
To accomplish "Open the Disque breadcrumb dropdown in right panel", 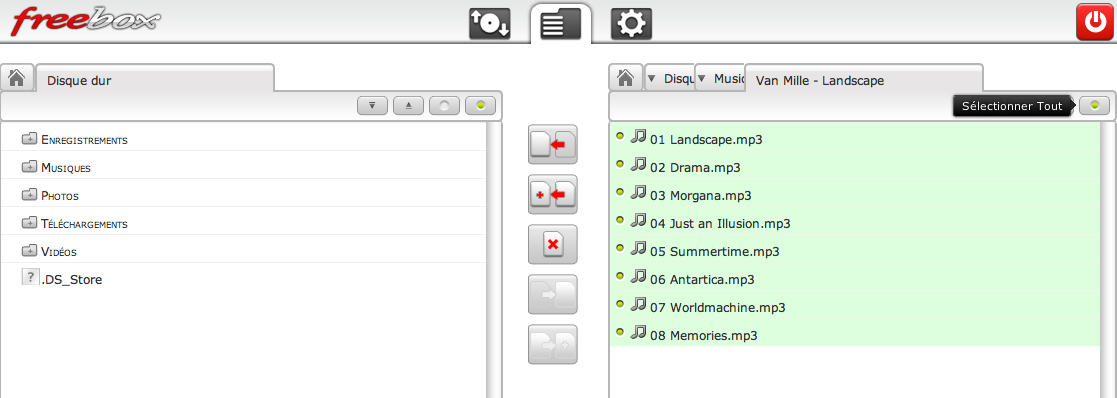I will [x=669, y=78].
